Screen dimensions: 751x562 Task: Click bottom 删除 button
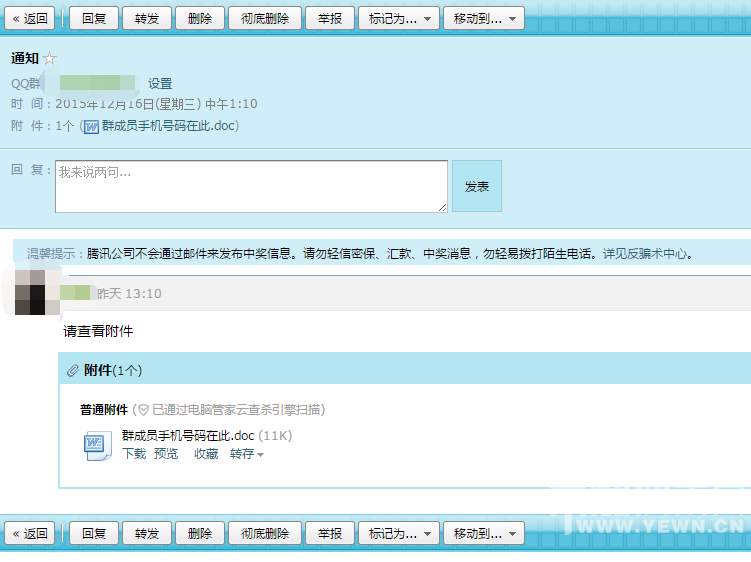point(200,533)
